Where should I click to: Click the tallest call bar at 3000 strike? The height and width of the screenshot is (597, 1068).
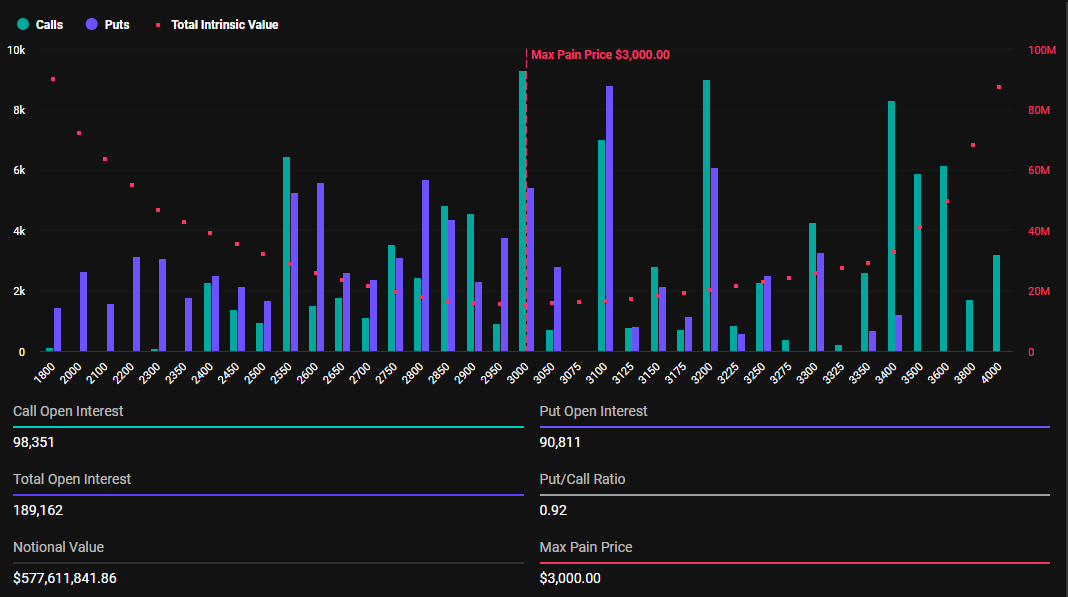pos(522,211)
